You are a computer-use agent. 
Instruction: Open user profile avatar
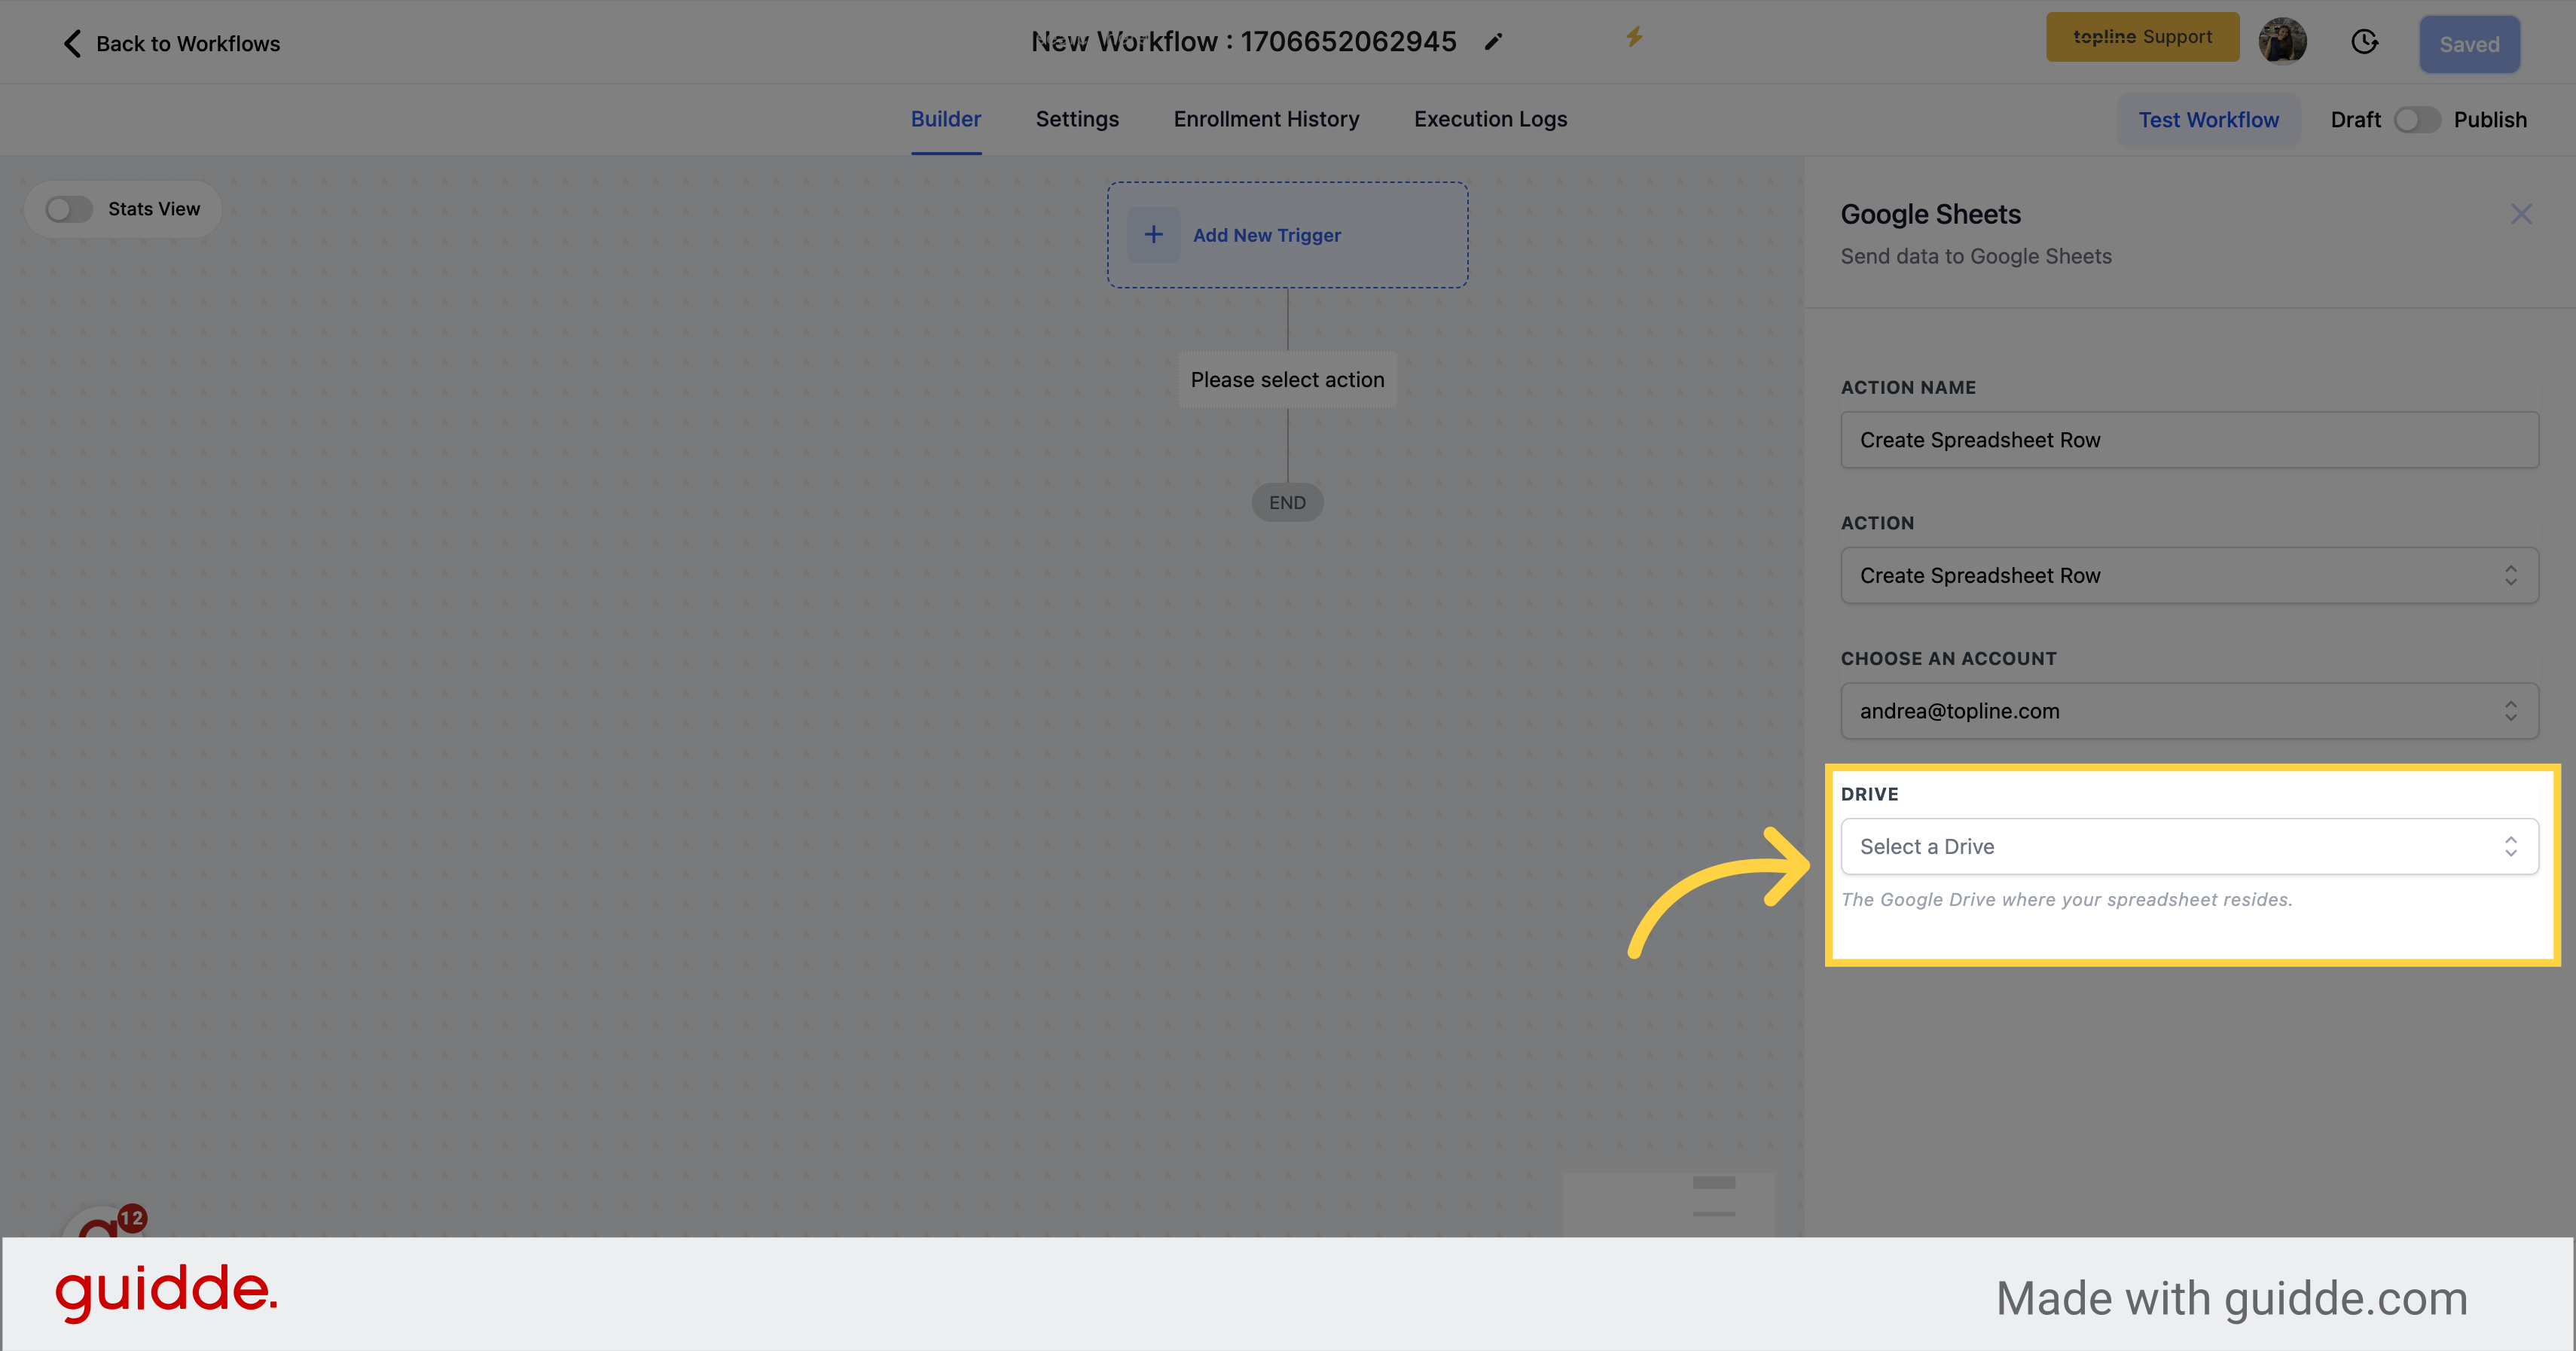point(2282,41)
